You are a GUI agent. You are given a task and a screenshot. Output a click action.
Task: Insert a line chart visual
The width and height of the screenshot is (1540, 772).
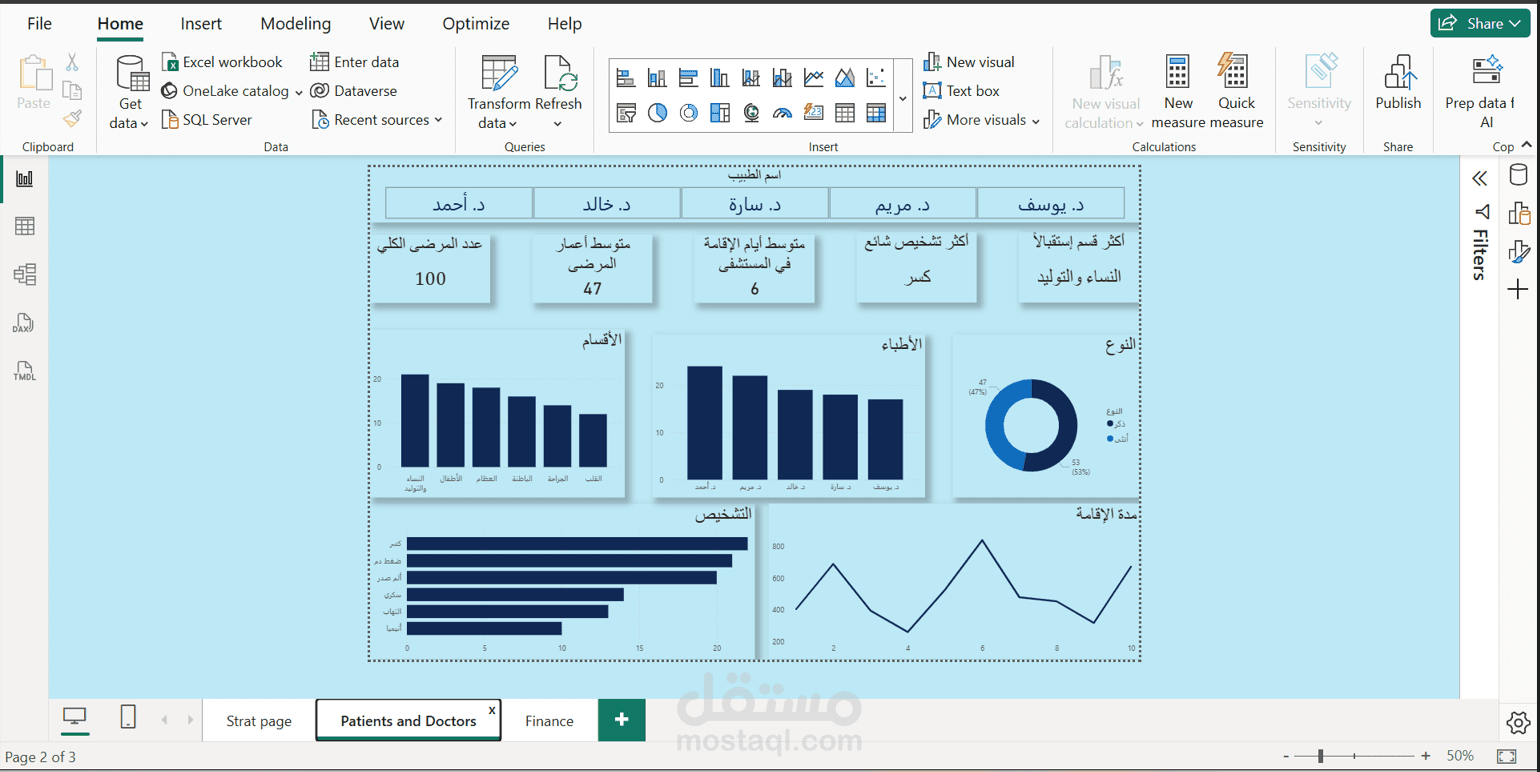pos(814,77)
